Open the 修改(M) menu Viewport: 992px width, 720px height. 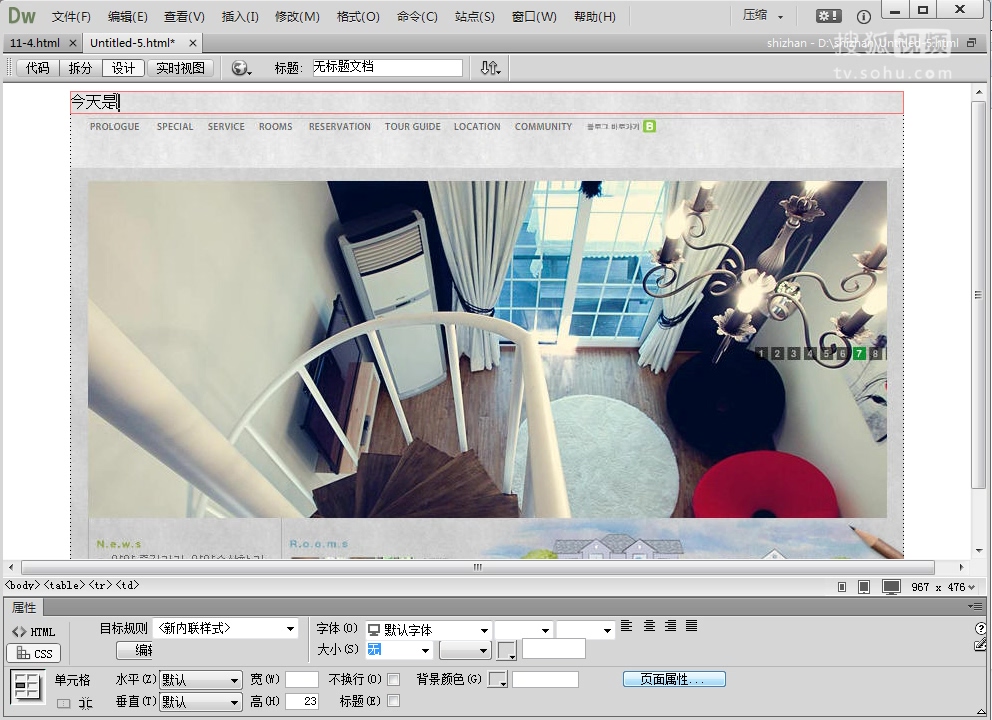[x=297, y=16]
